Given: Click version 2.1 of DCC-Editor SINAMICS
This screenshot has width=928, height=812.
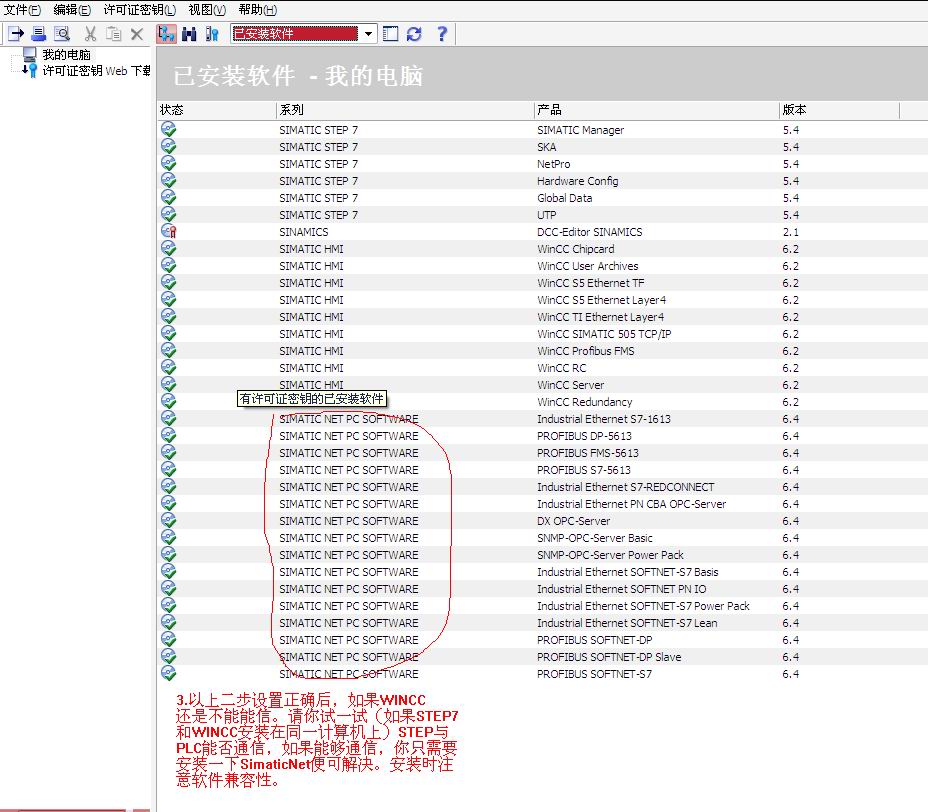Looking at the screenshot, I should point(790,232).
